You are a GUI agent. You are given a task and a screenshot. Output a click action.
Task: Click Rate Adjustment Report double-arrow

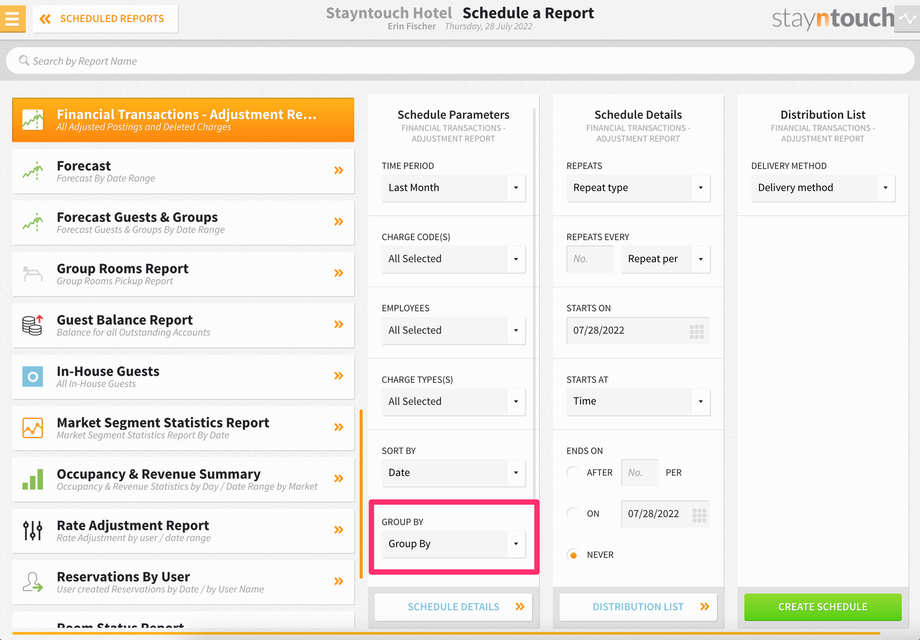point(339,530)
